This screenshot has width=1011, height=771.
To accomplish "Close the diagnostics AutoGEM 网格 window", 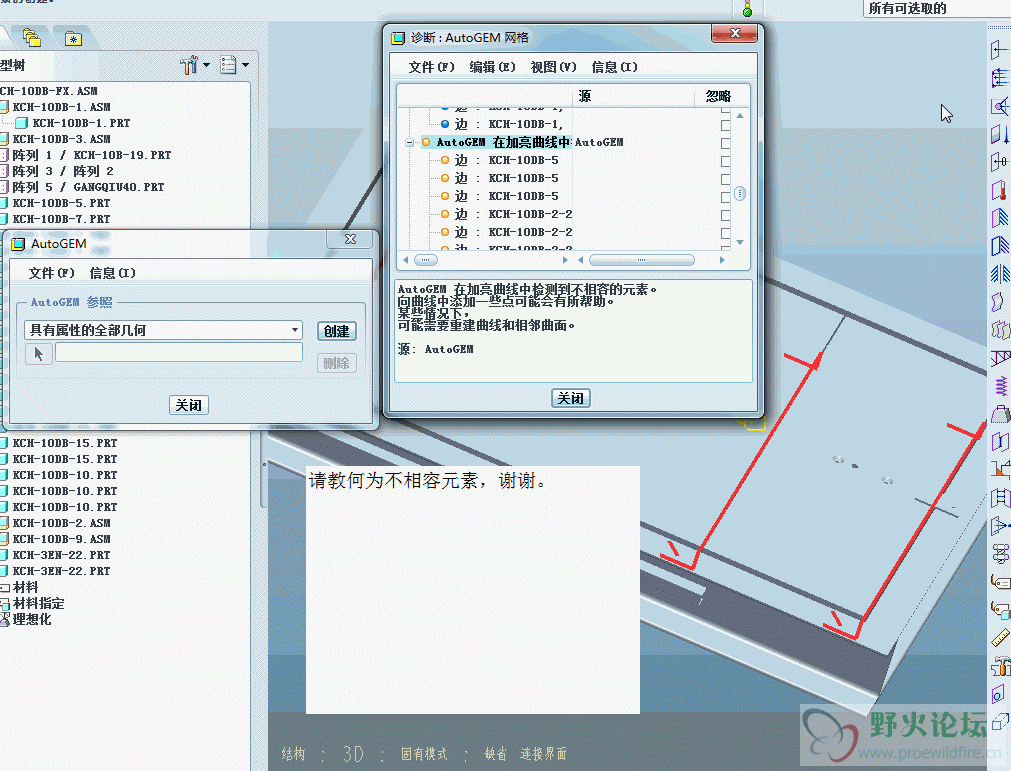I will click(x=734, y=34).
